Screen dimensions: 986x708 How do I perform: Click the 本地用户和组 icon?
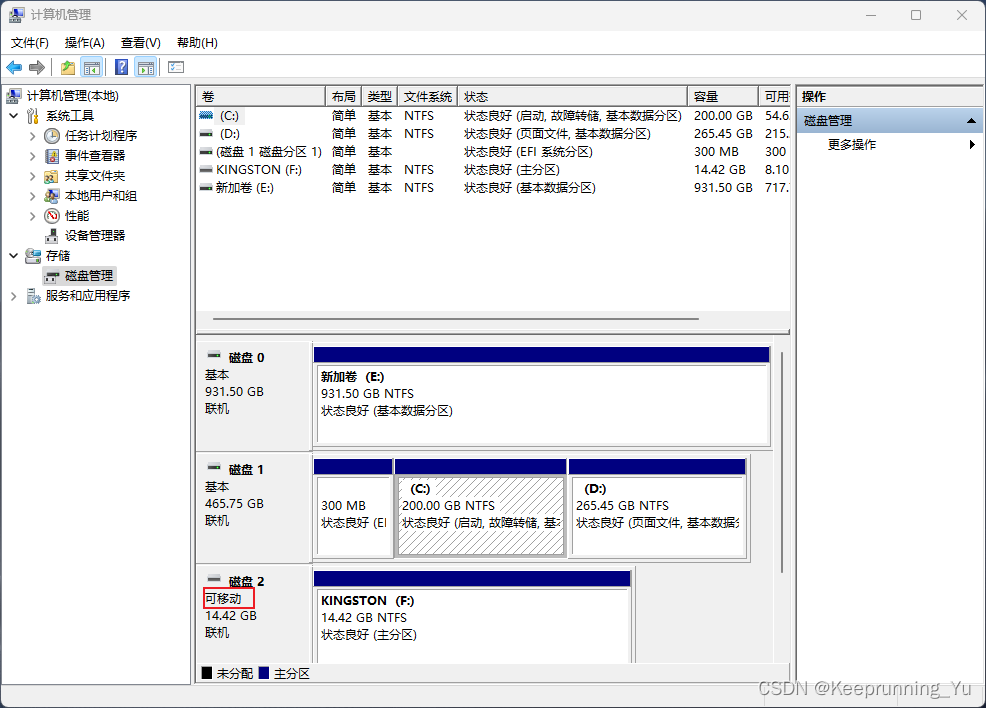[52, 196]
